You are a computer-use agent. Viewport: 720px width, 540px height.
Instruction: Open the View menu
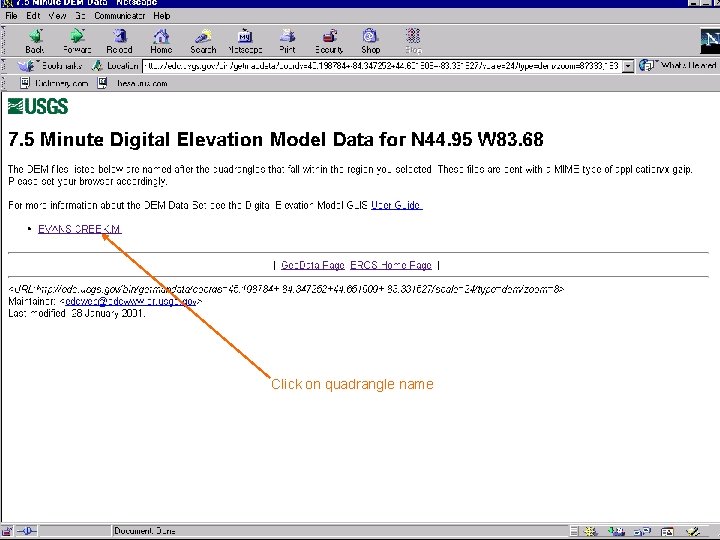[57, 16]
